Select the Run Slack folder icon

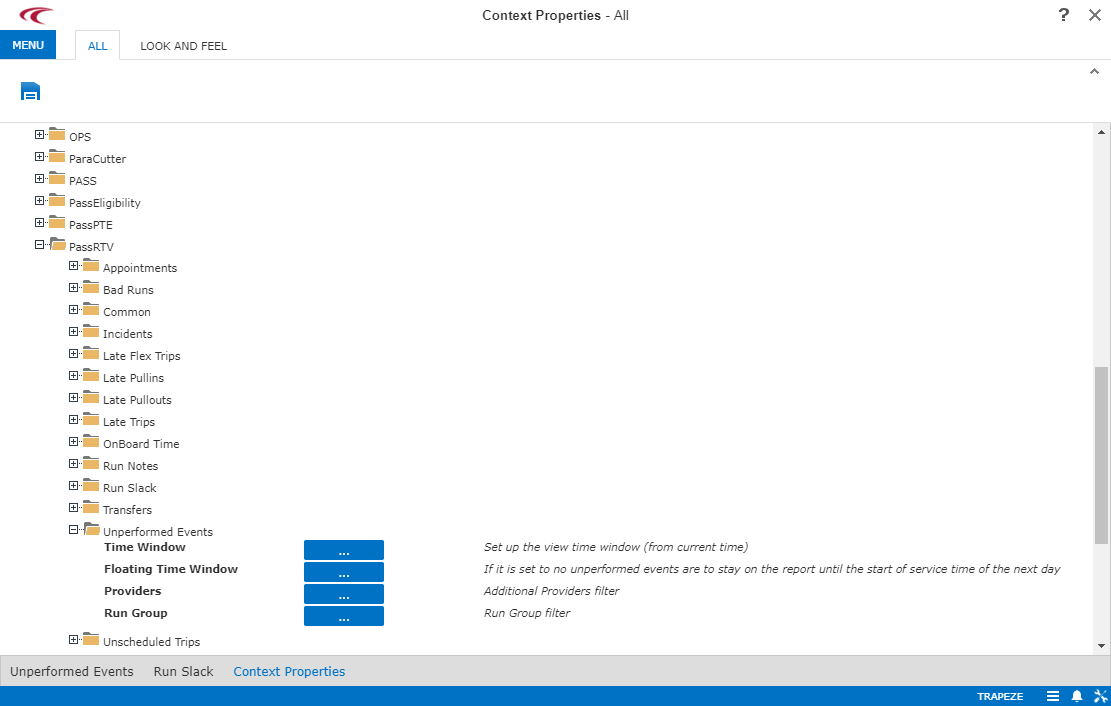(91, 487)
